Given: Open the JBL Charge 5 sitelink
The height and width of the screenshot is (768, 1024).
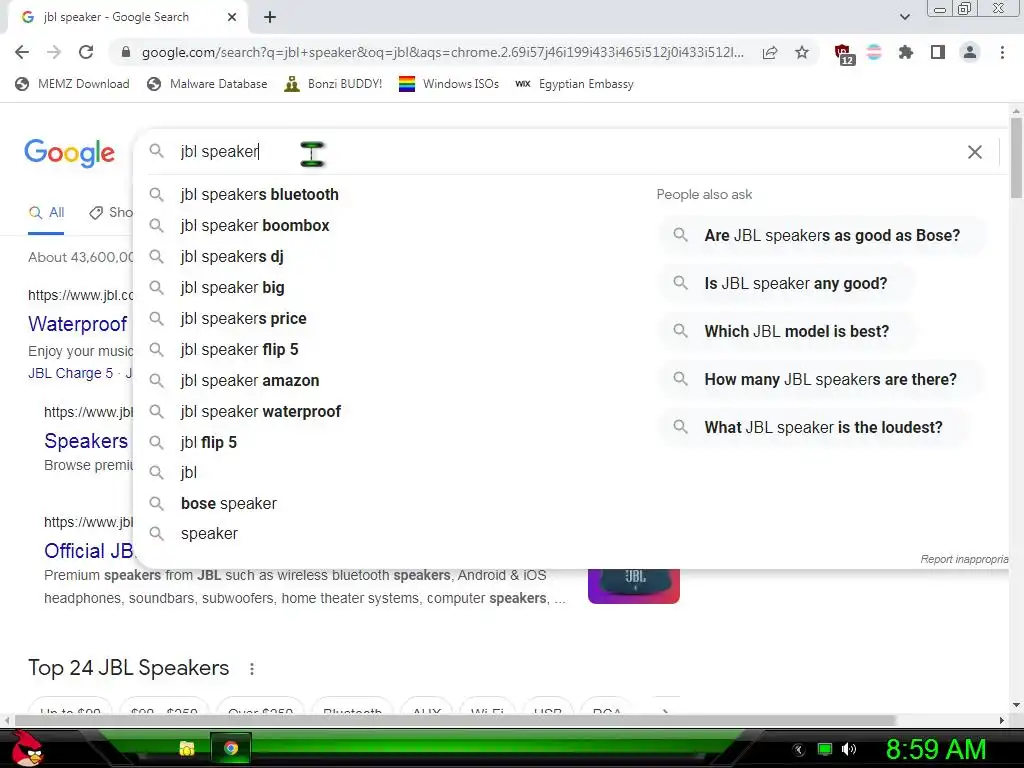Looking at the screenshot, I should pos(71,373).
